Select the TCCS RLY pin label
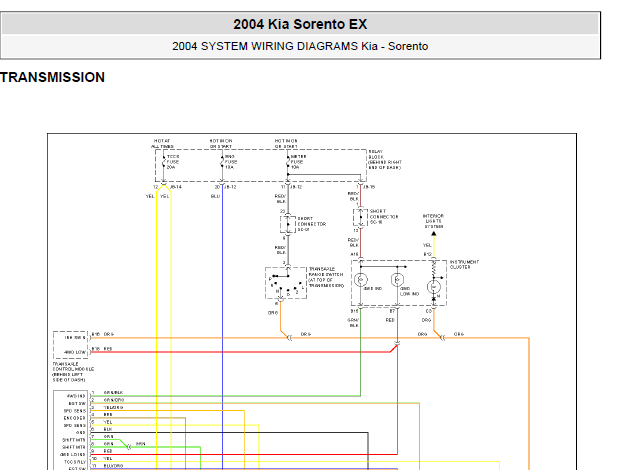This screenshot has height=470, width=620. coord(75,462)
